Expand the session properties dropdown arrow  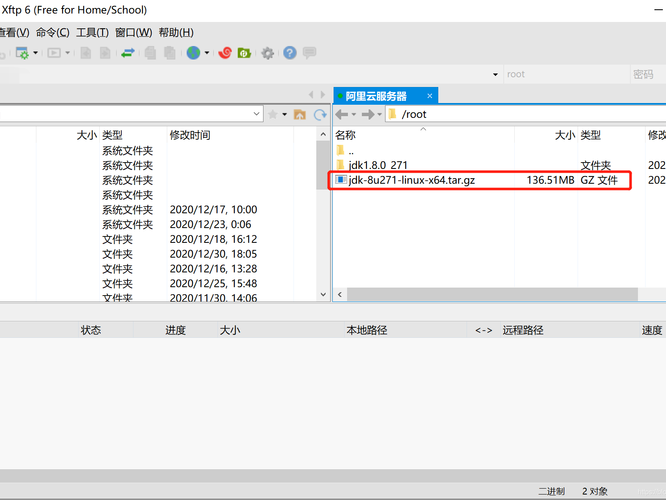point(36,53)
